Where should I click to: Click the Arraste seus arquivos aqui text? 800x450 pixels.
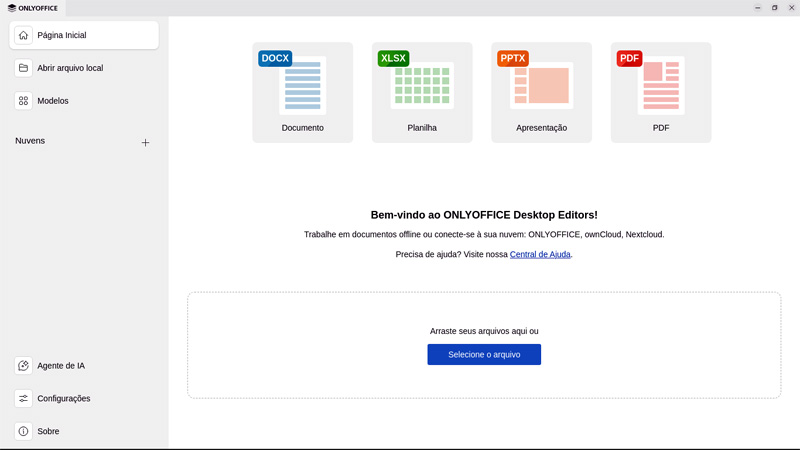click(x=484, y=331)
